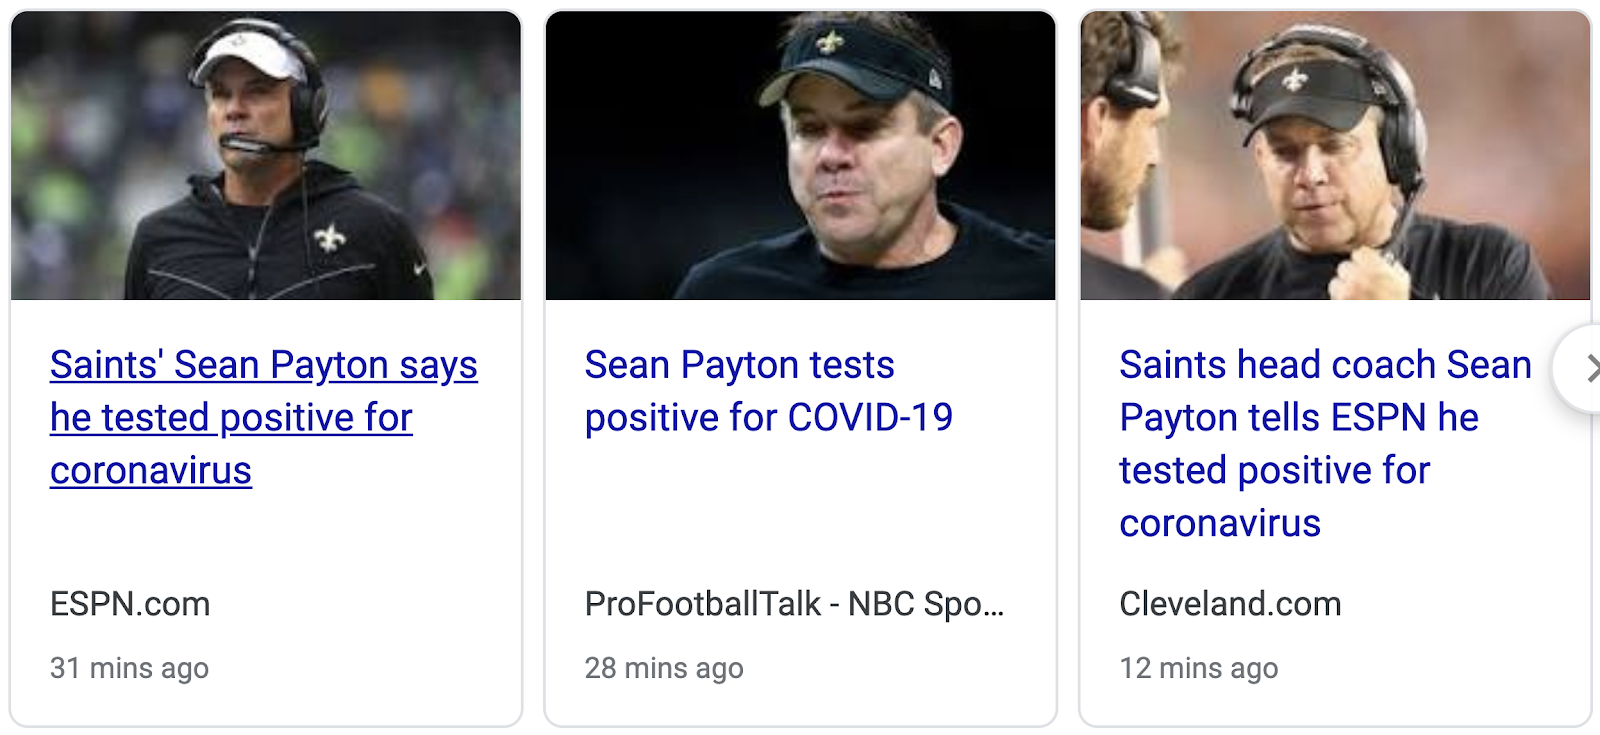Click the Cleveland.com source label
Viewport: 1600px width, 735px height.
click(1230, 604)
